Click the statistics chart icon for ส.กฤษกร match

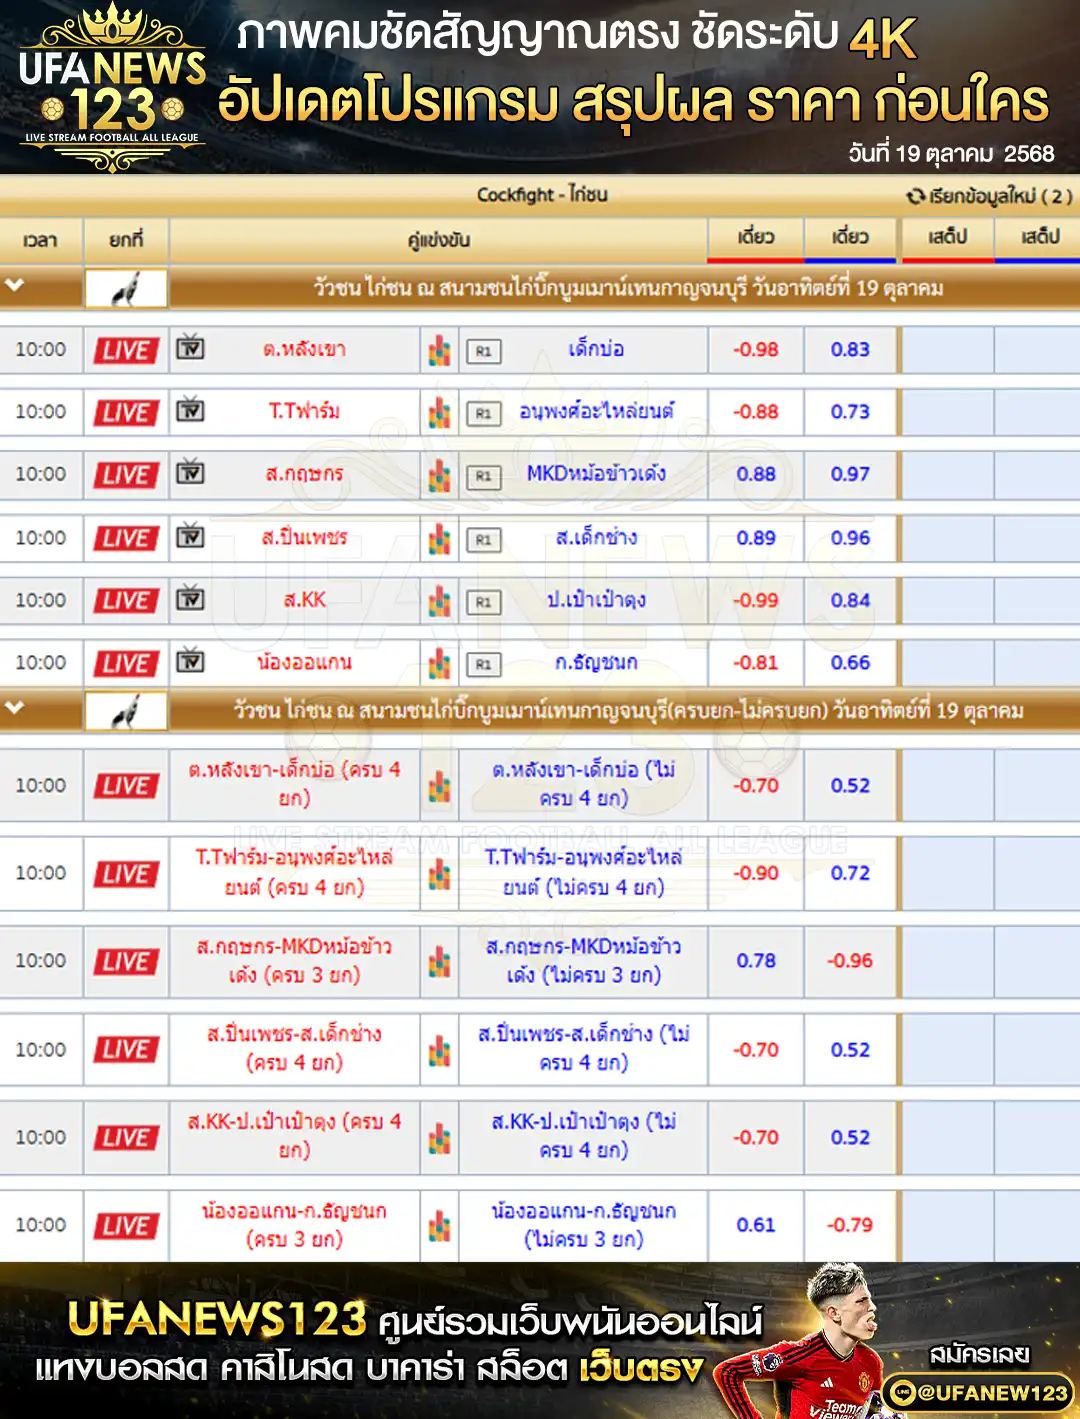pyautogui.click(x=439, y=475)
